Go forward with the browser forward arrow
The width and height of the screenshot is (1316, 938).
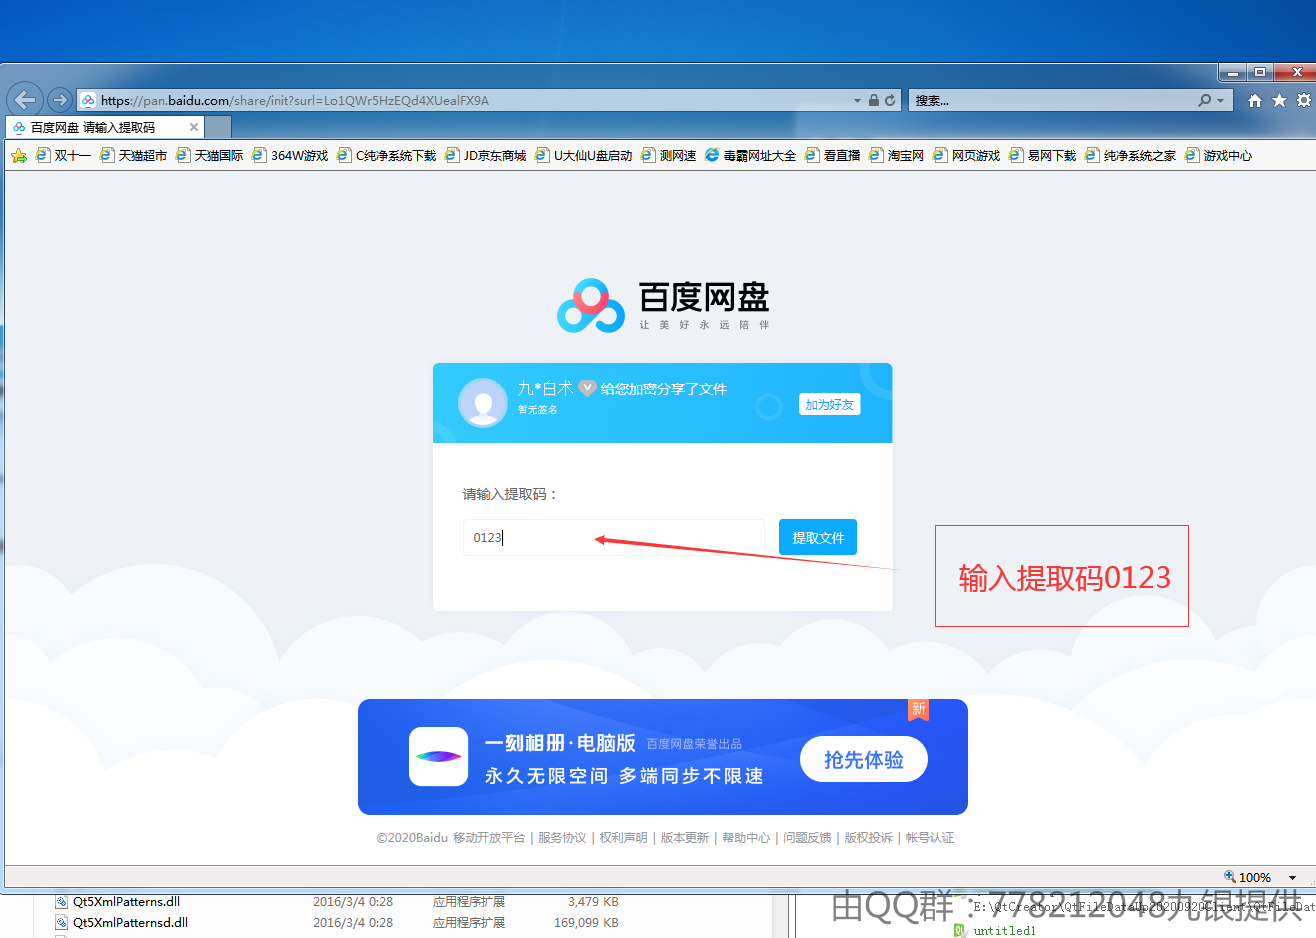pyautogui.click(x=60, y=100)
